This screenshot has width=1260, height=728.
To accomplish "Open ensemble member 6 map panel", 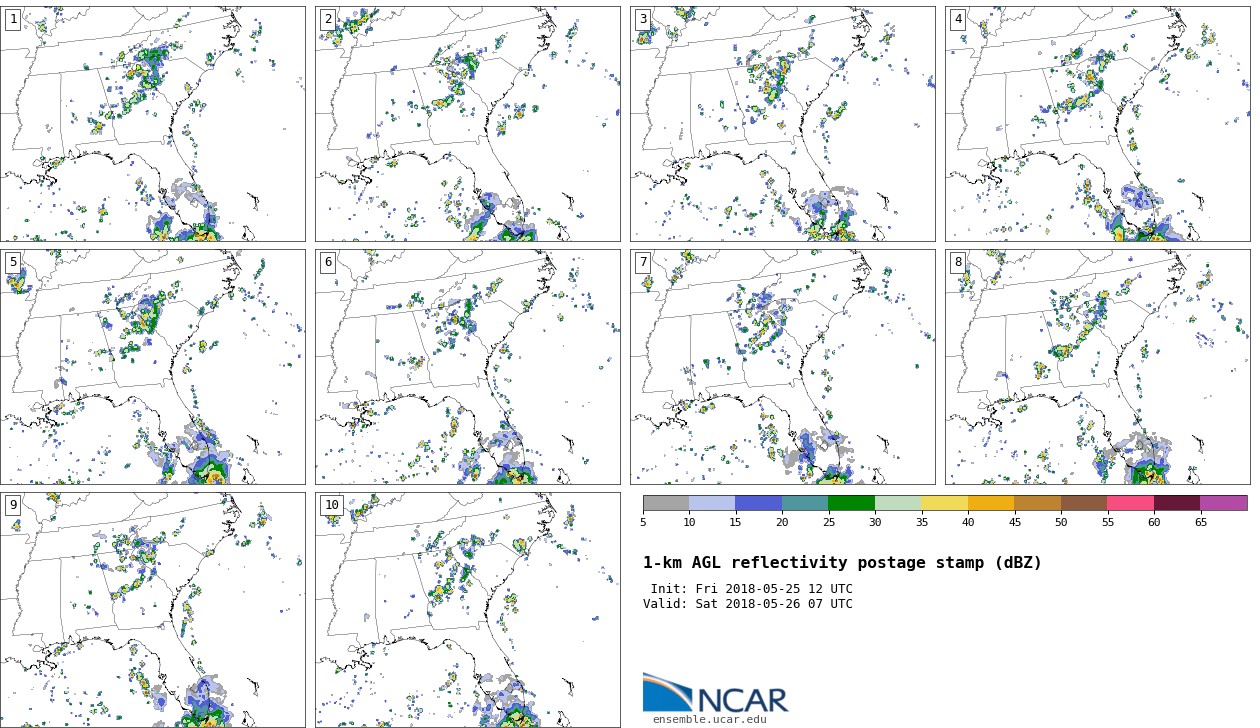I will pyautogui.click(x=468, y=367).
